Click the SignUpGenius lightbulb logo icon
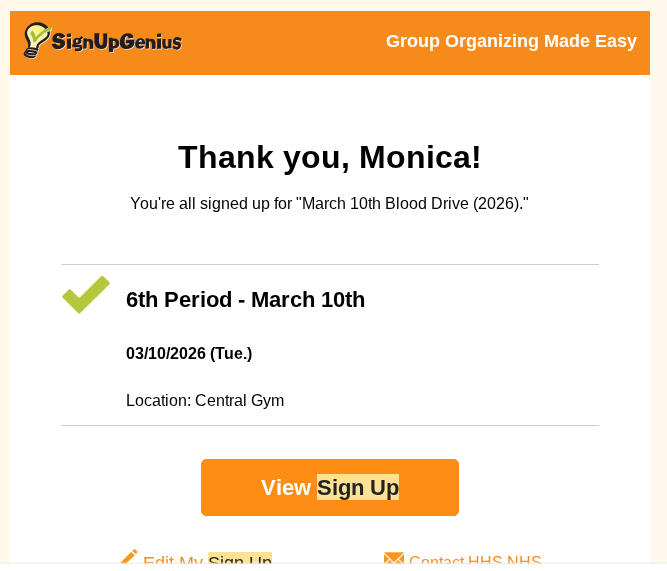The height and width of the screenshot is (571, 667). point(36,40)
